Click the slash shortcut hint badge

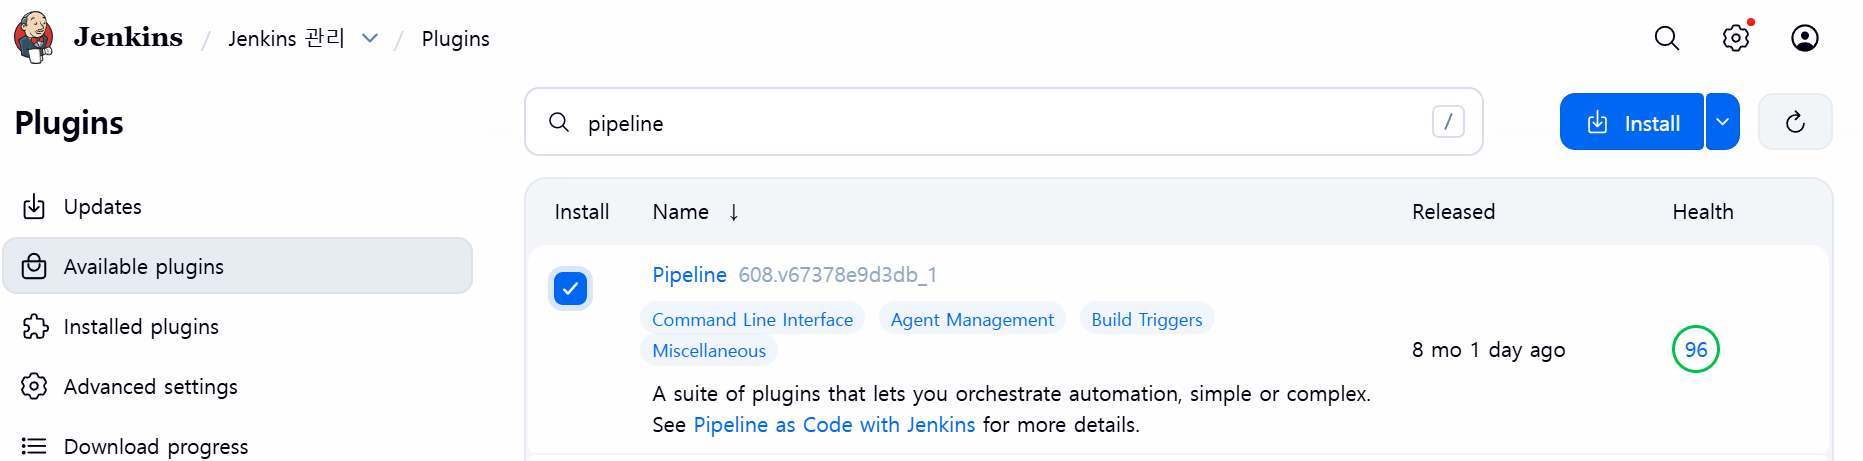(1448, 122)
